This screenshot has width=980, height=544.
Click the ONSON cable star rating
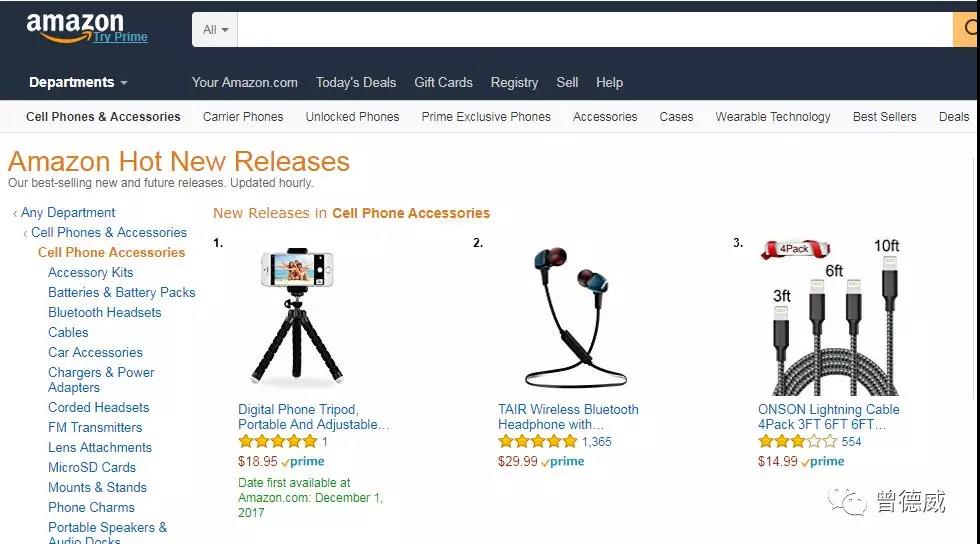point(798,441)
